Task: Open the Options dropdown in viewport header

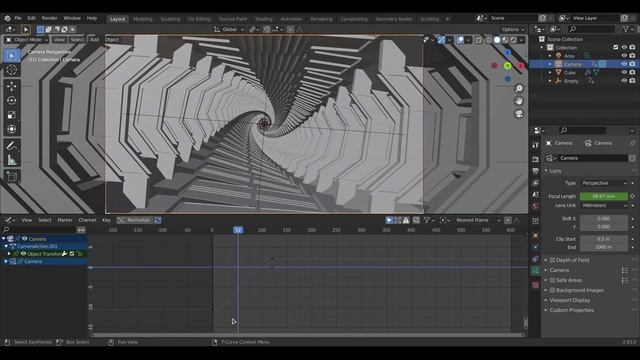Action: [513, 29]
